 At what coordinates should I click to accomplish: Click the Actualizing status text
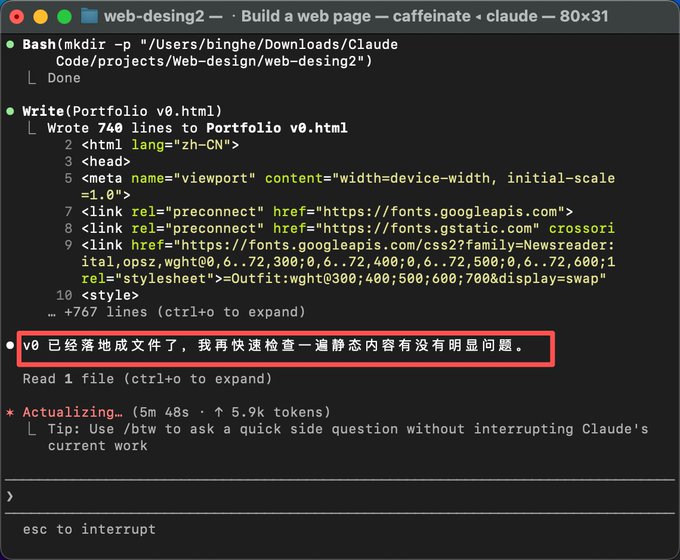[x=72, y=412]
